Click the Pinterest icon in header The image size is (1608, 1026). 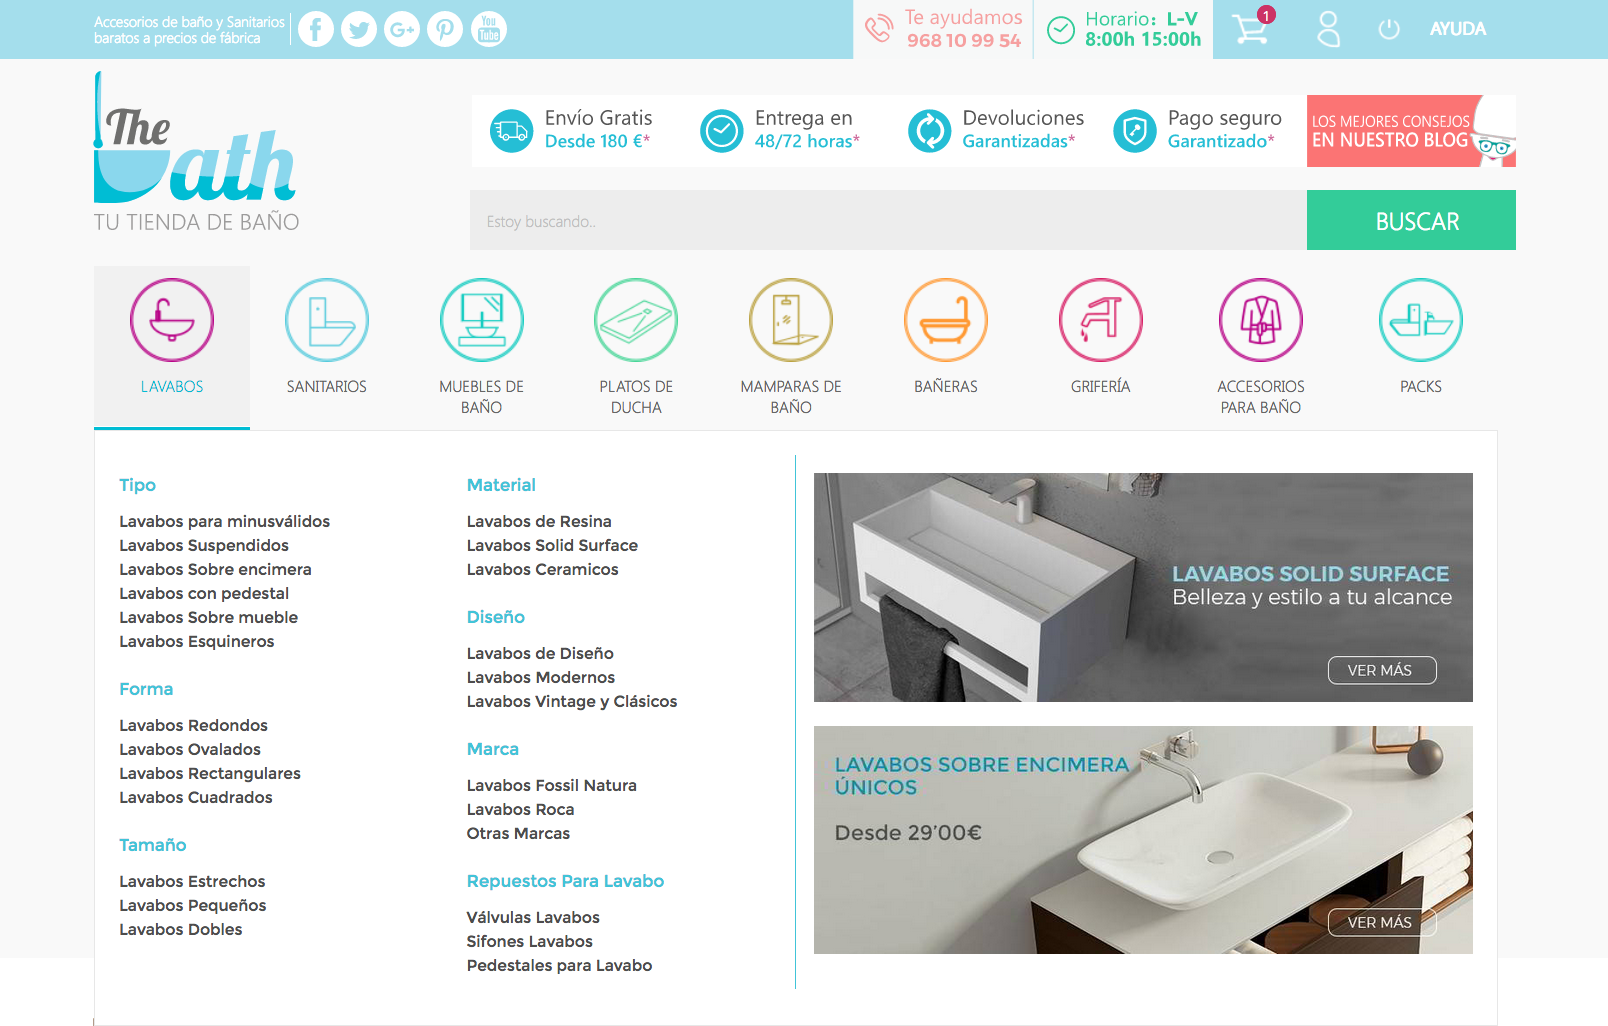(x=445, y=30)
